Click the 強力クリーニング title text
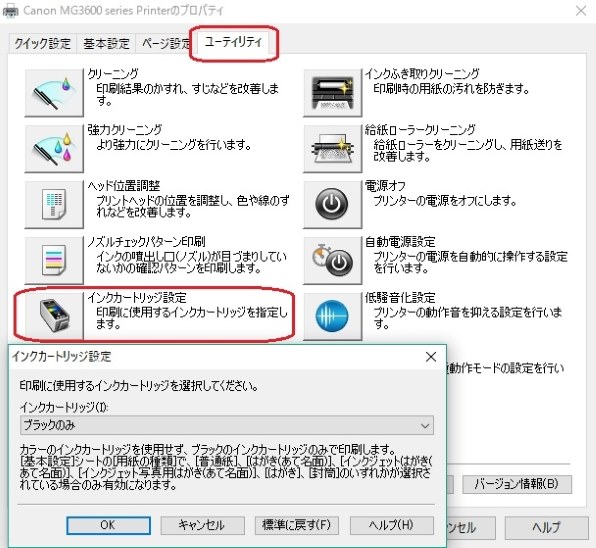The height and width of the screenshot is (548, 596). (125, 130)
